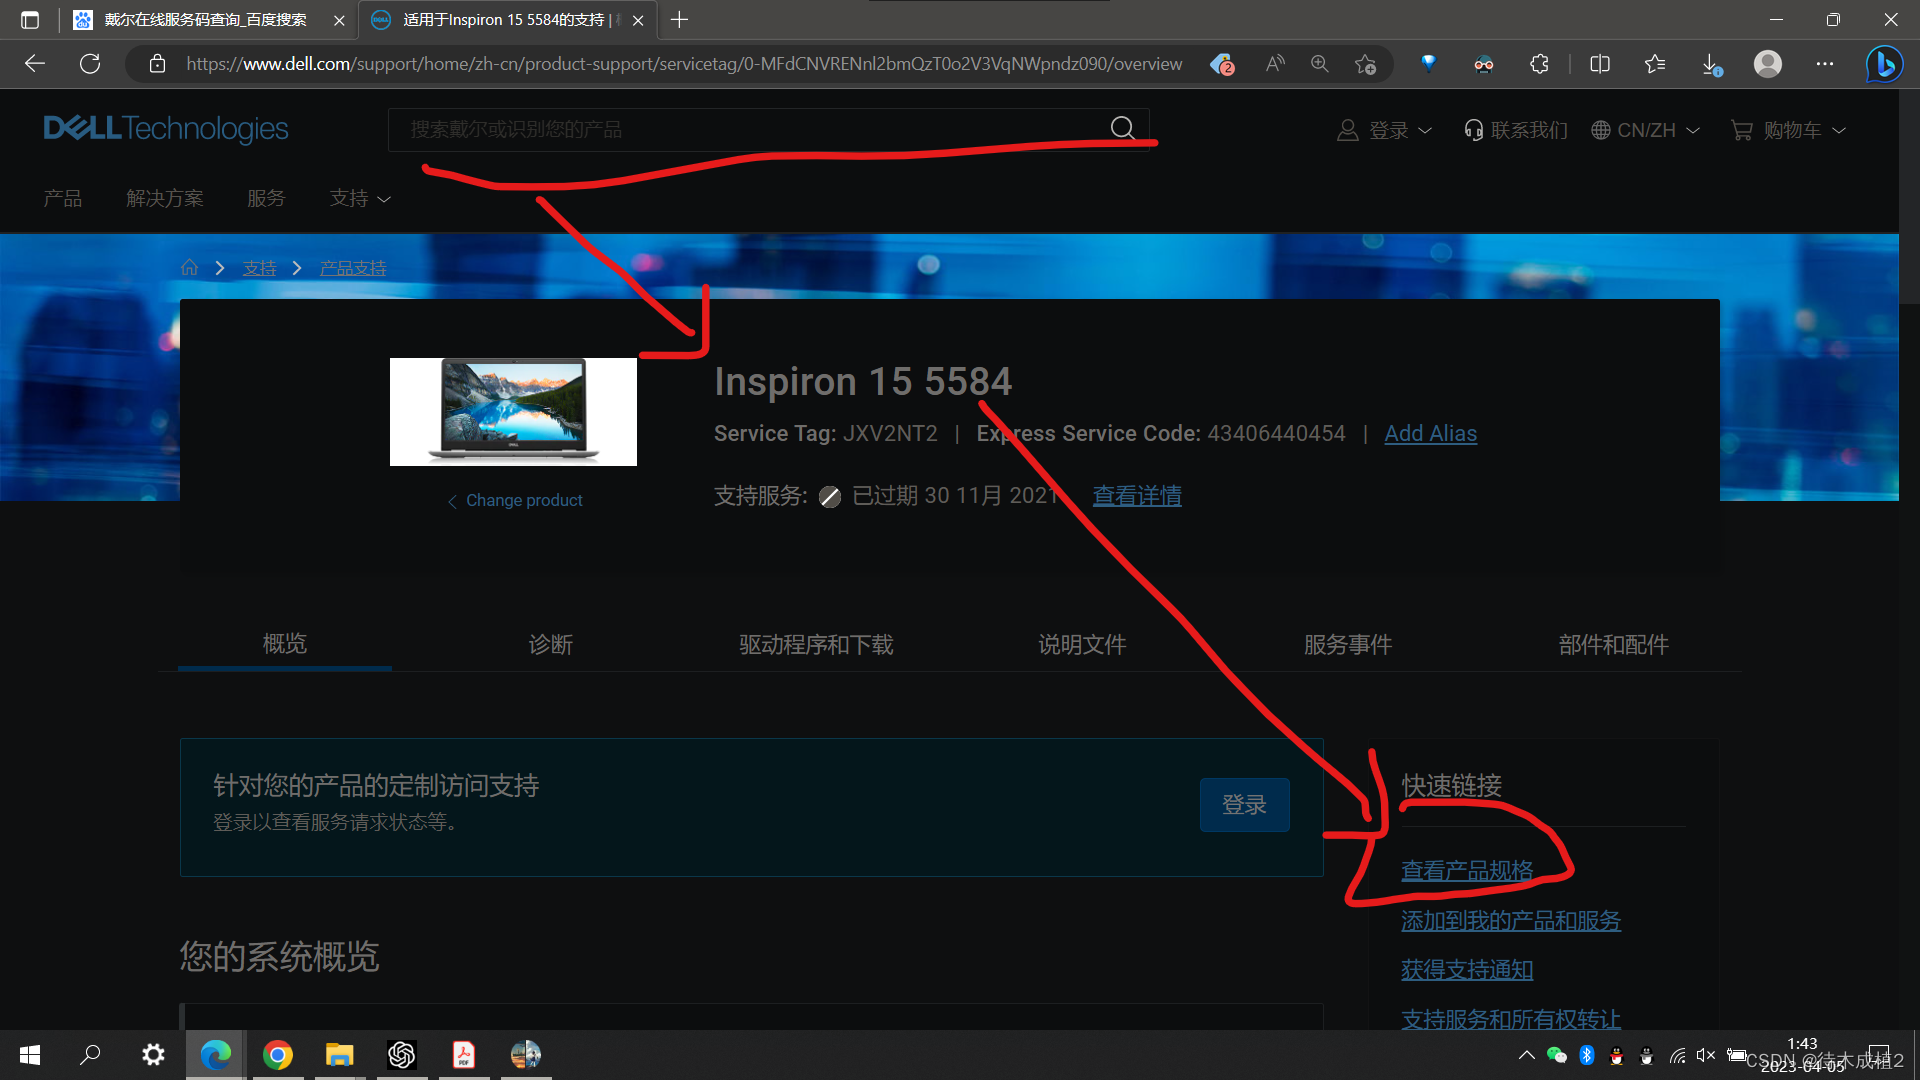Open Windows taskbar search
Screen dimensions: 1920x1080
click(x=91, y=1055)
